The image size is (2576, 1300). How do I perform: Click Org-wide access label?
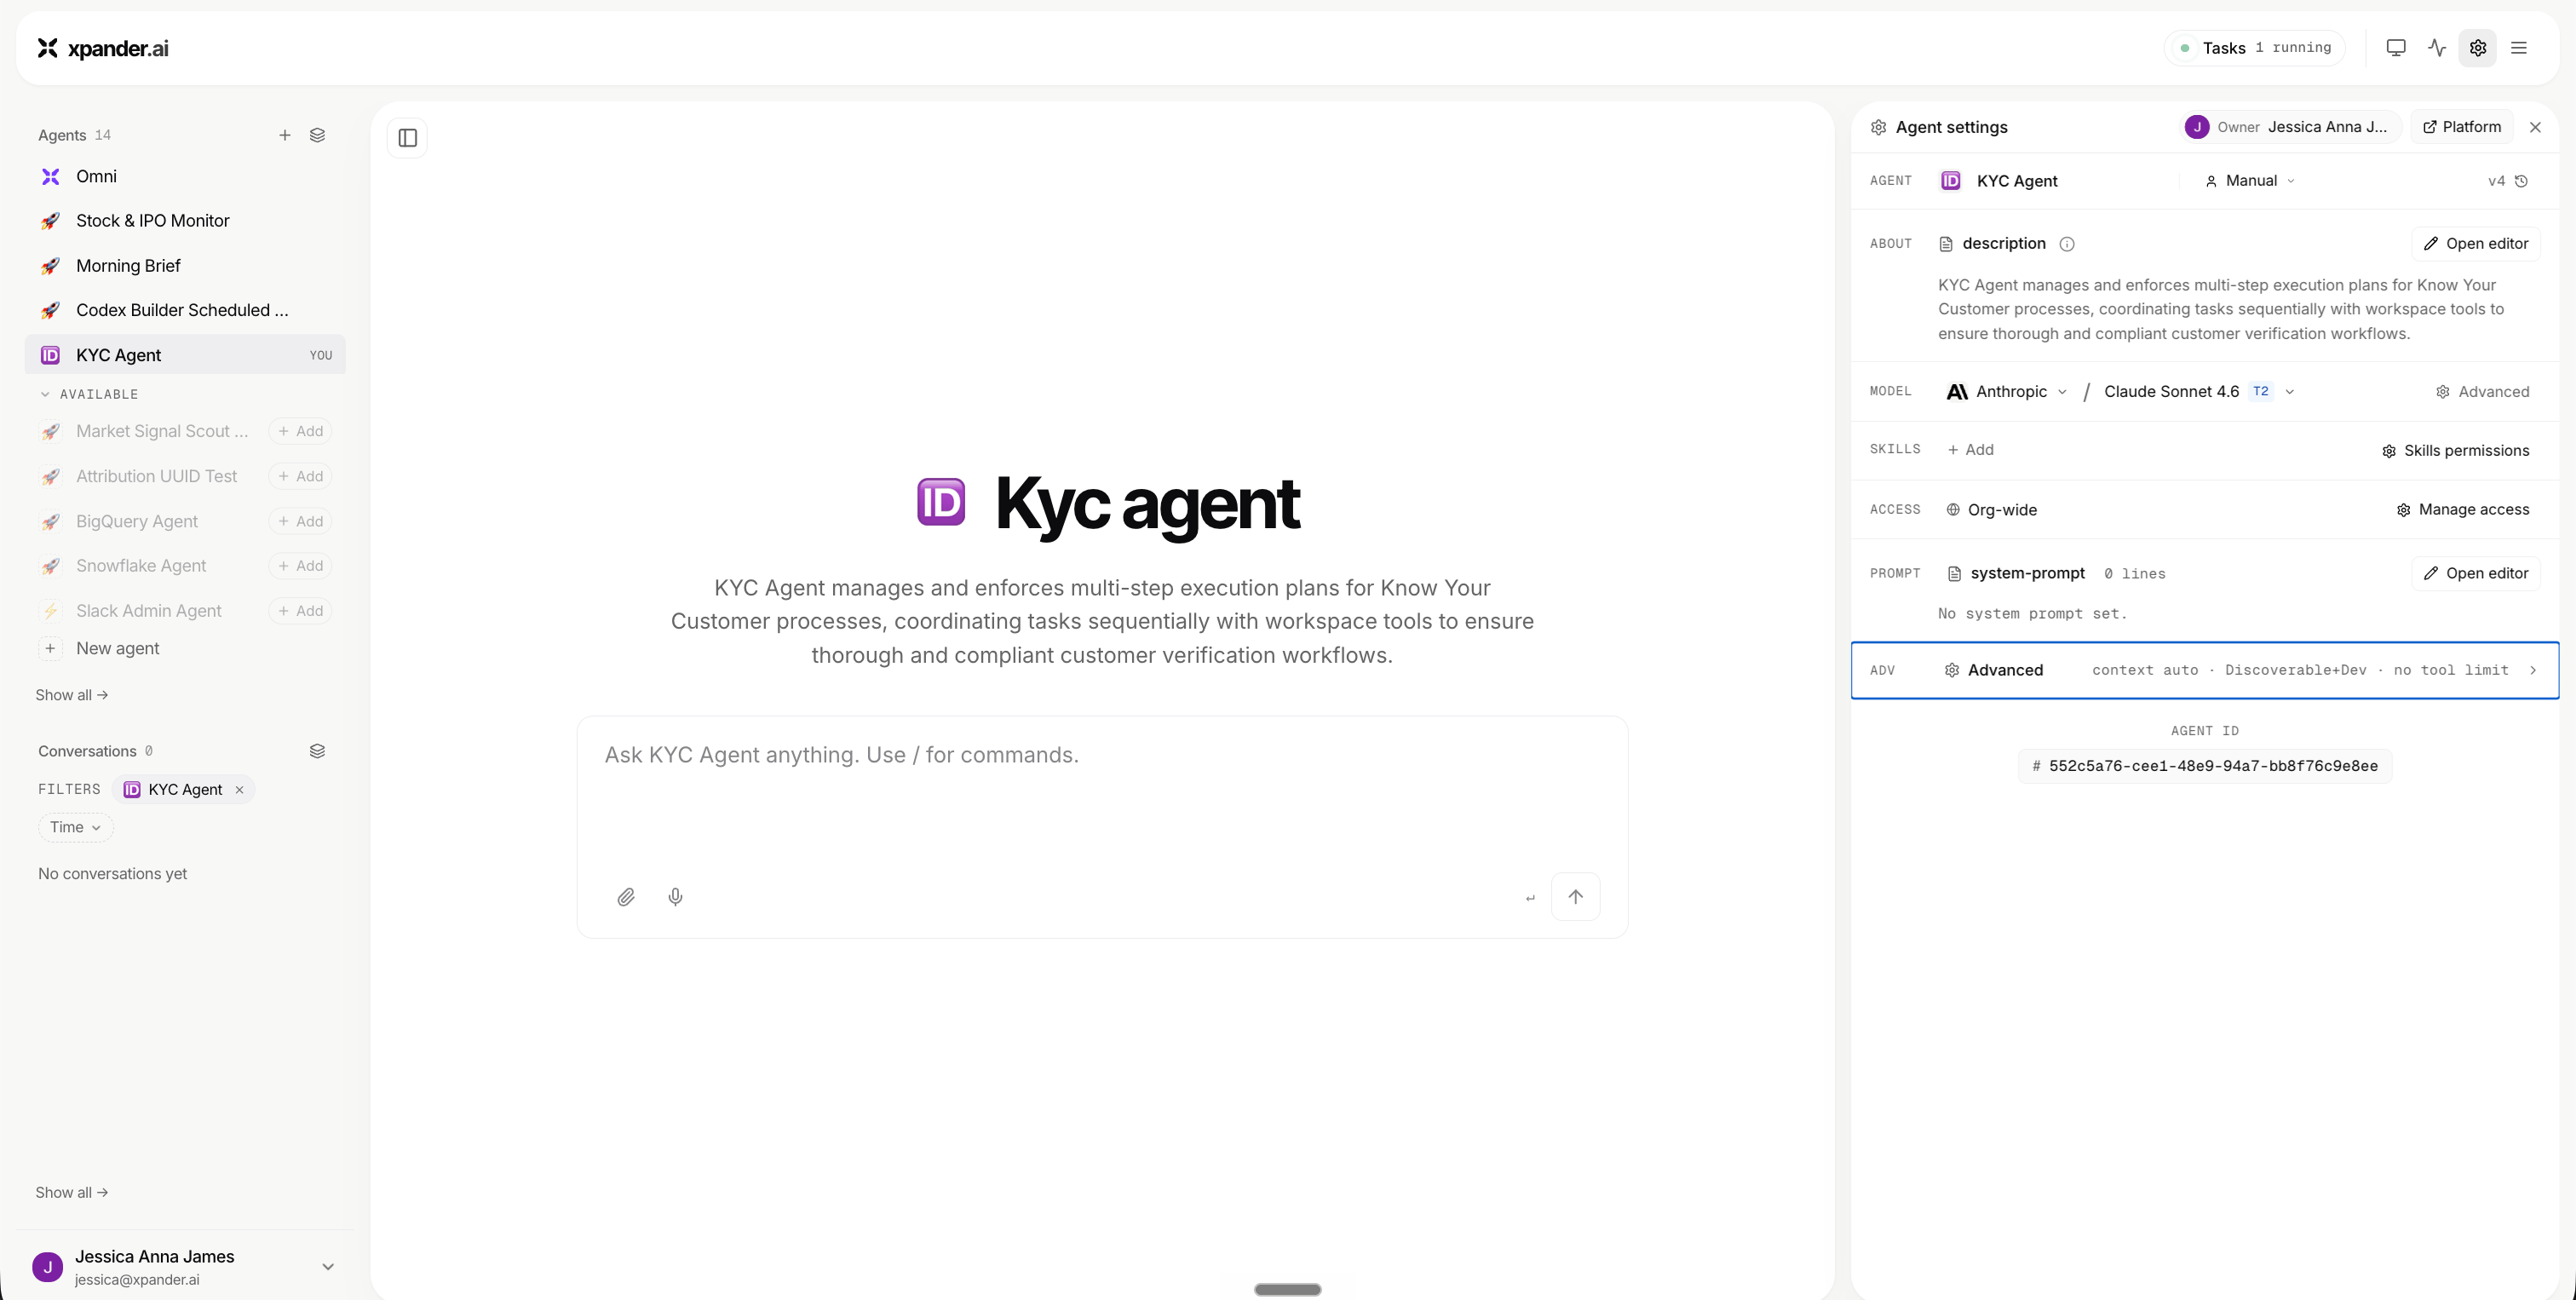pyautogui.click(x=1991, y=510)
